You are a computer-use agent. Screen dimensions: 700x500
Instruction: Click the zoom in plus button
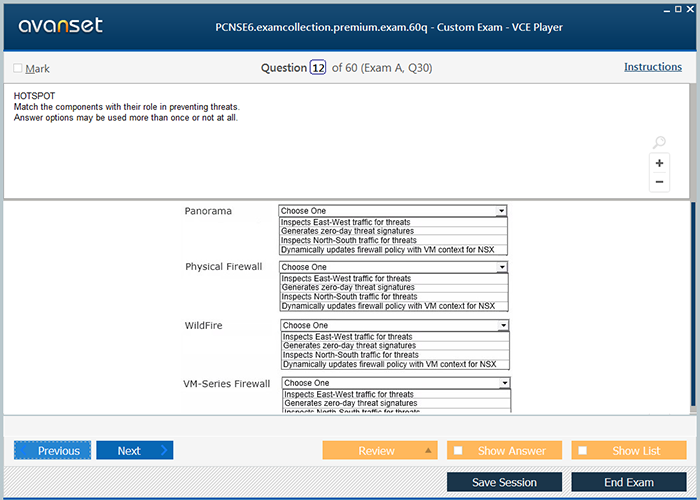pos(659,163)
